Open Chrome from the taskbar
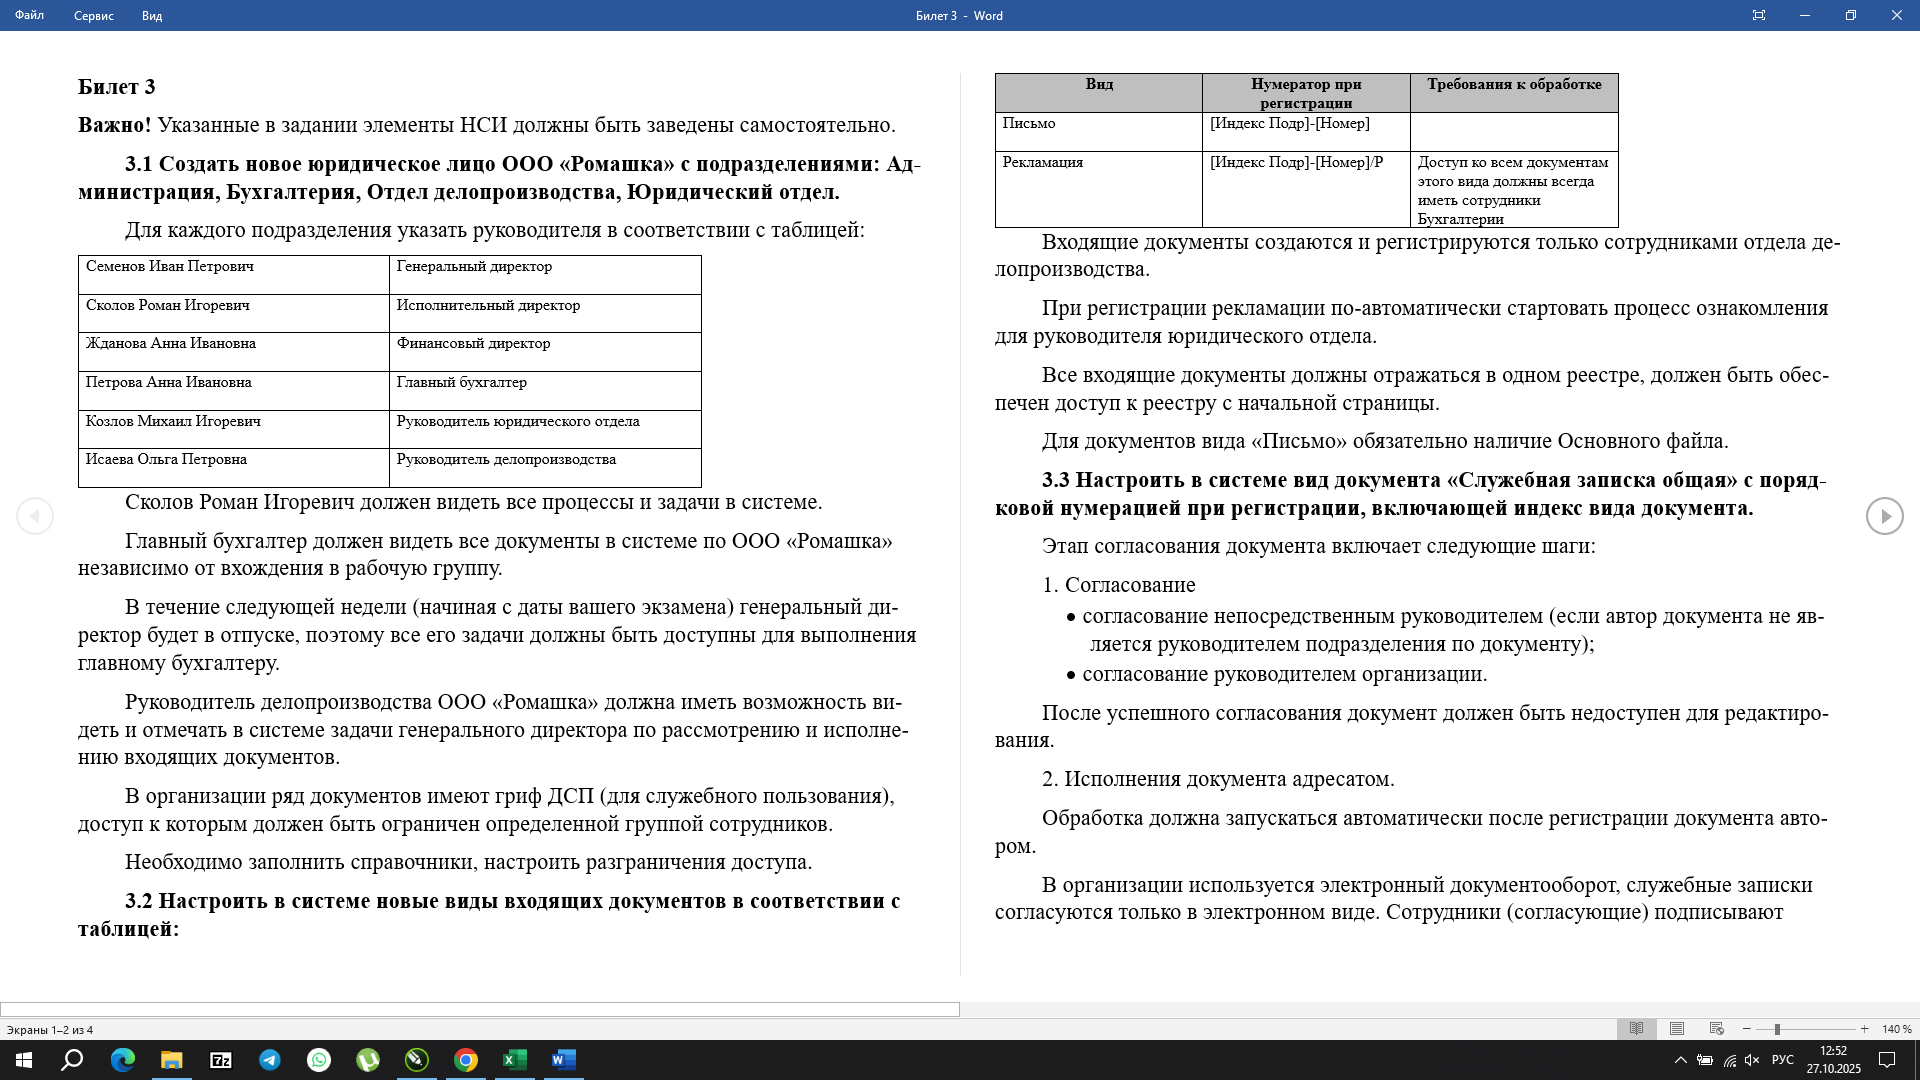1920x1080 pixels. tap(465, 1061)
